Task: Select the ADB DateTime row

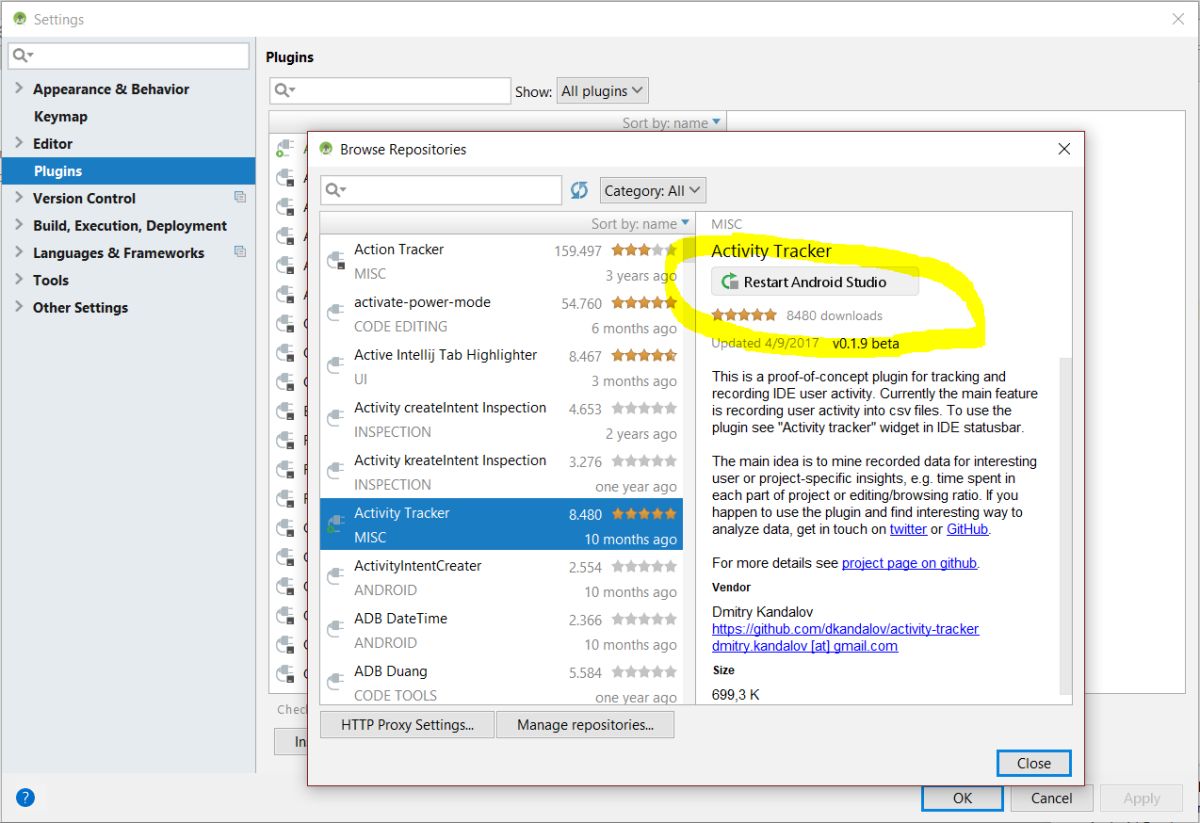Action: point(501,631)
